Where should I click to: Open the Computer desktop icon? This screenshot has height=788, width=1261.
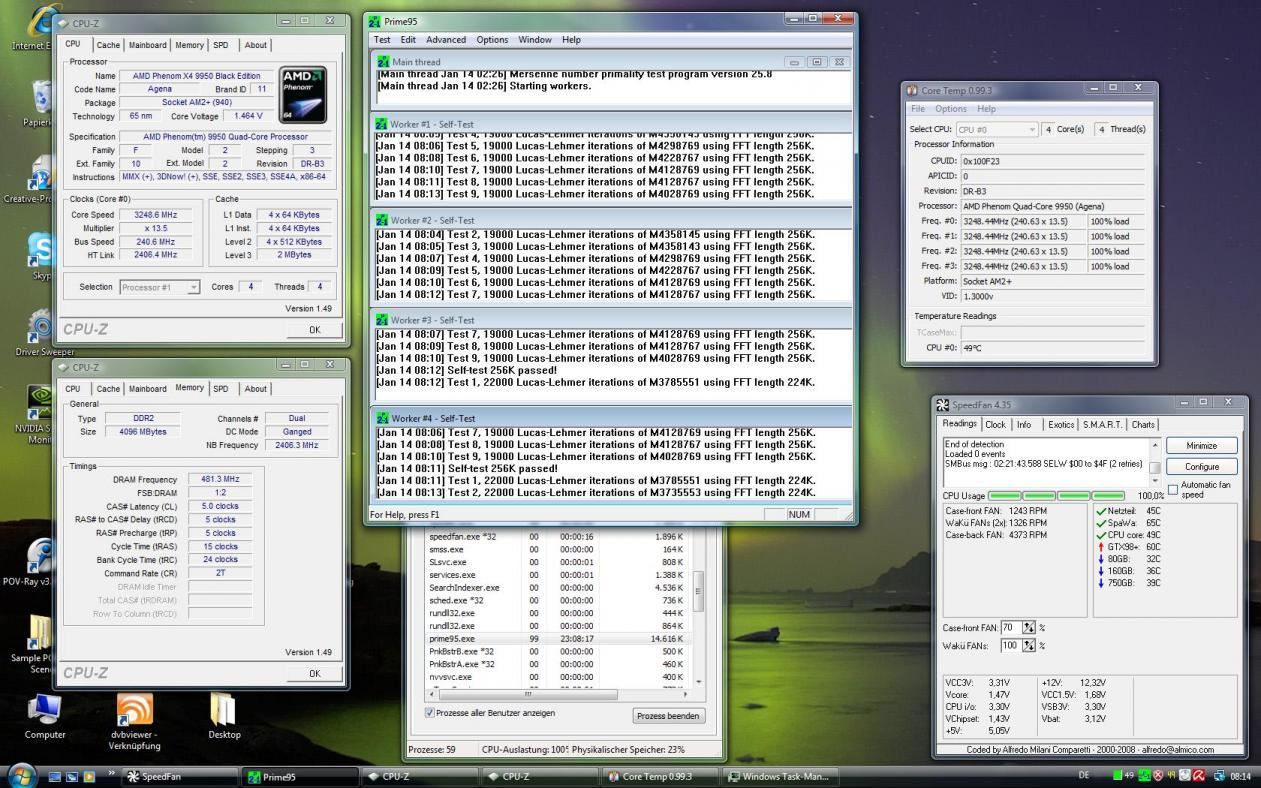[x=44, y=709]
